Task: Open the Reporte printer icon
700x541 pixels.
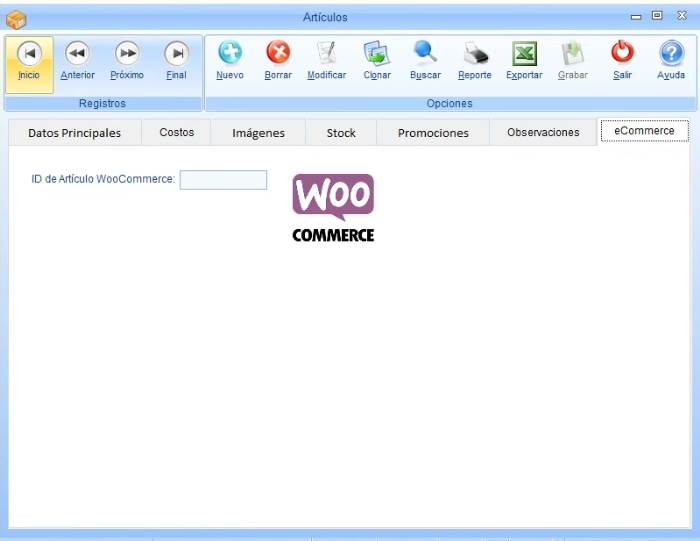Action: (x=475, y=61)
